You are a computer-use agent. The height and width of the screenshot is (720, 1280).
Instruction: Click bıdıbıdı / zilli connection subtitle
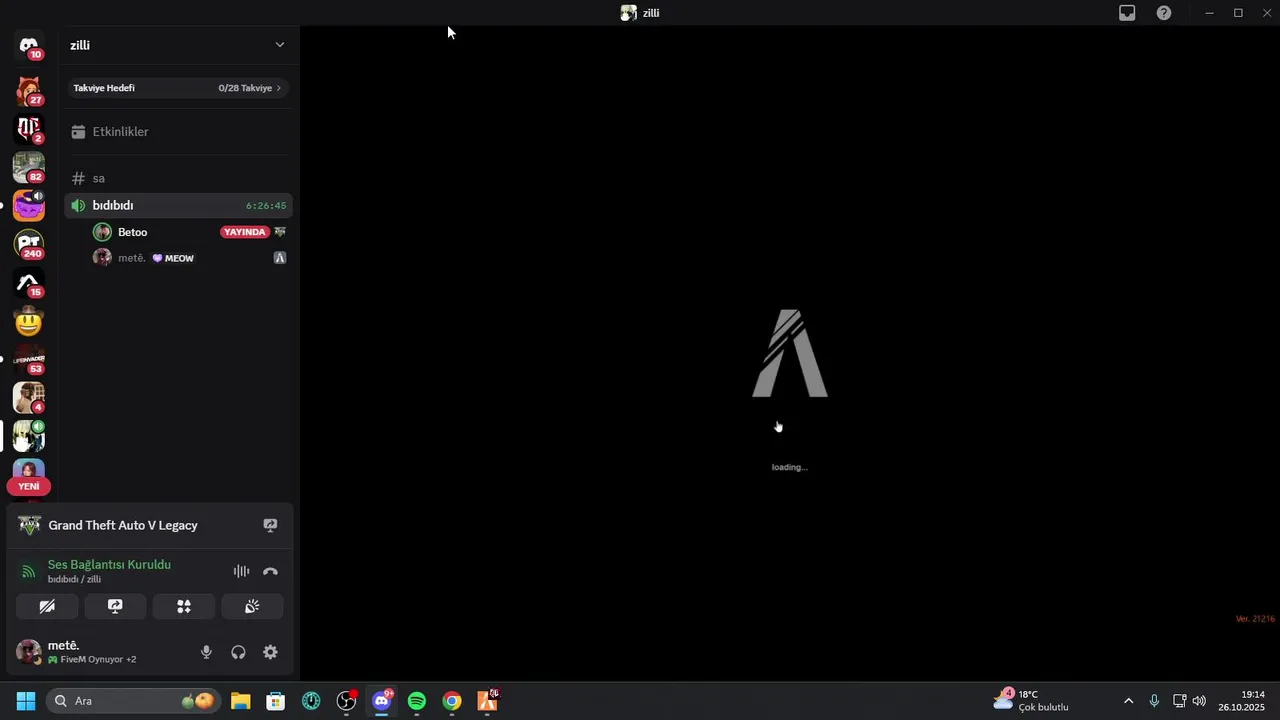tap(74, 580)
